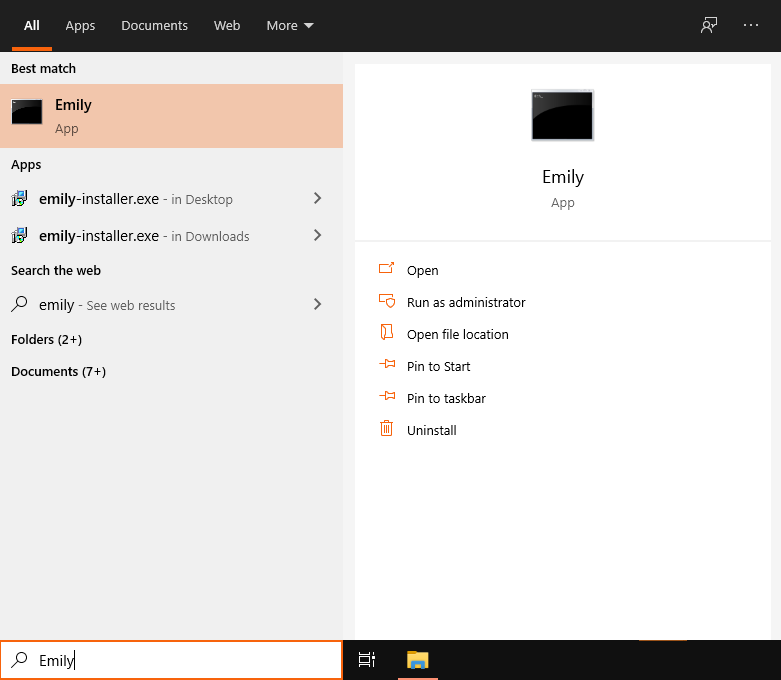This screenshot has width=781, height=680.
Task: Switch to the Apps search tab
Action: click(80, 25)
